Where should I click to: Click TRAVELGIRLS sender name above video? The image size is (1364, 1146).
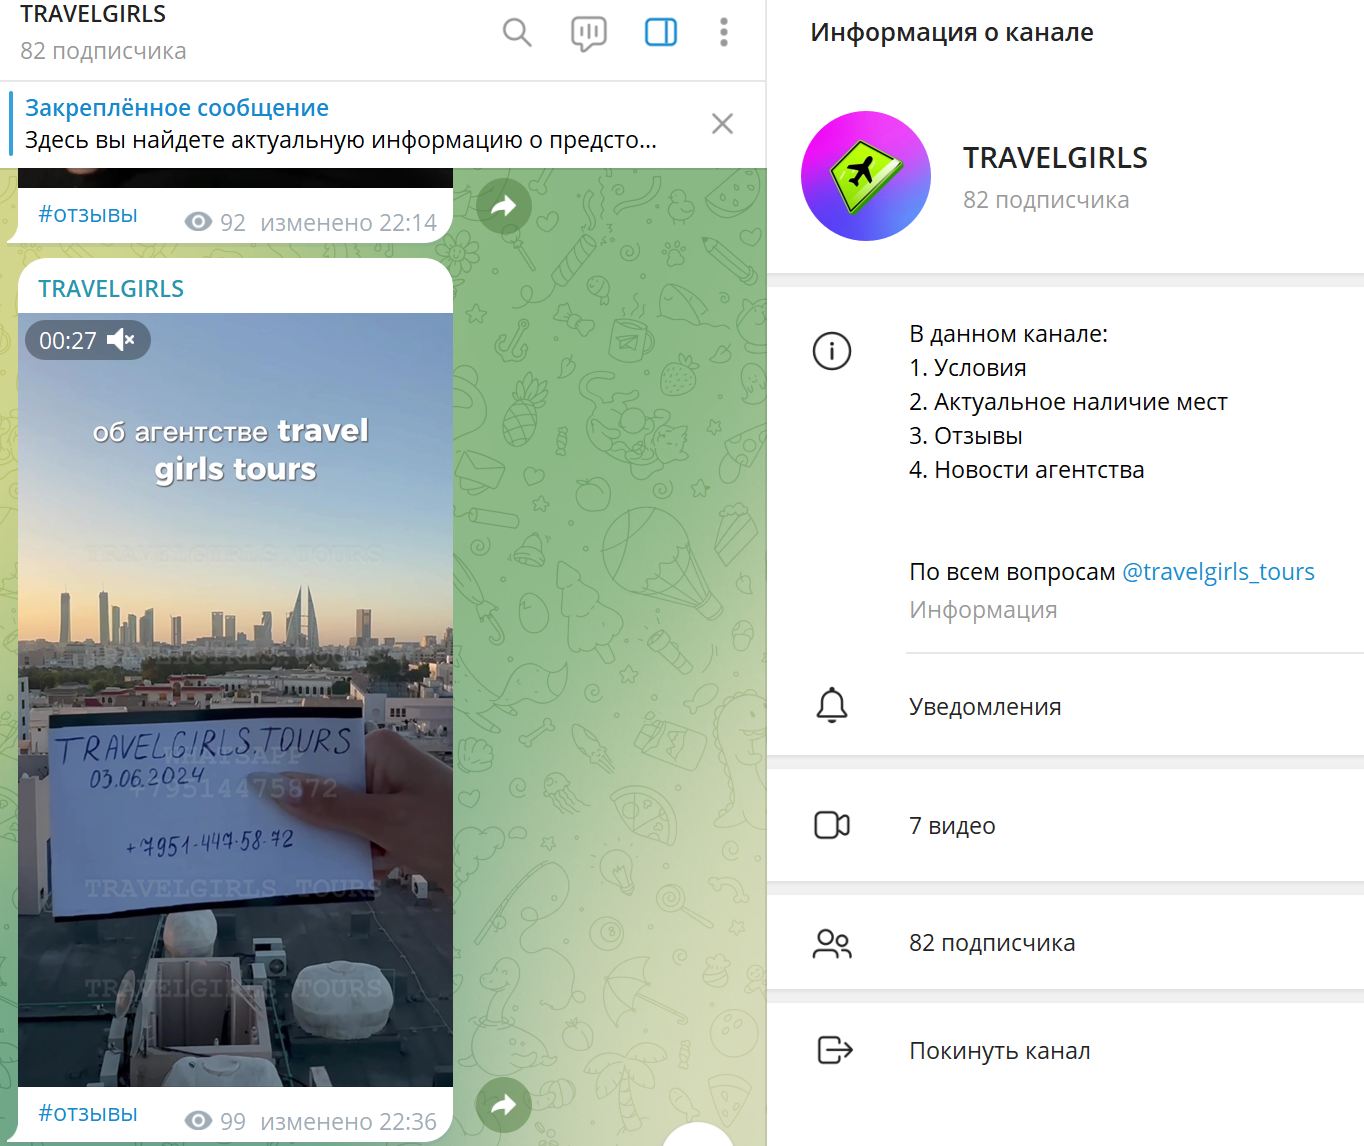111,289
